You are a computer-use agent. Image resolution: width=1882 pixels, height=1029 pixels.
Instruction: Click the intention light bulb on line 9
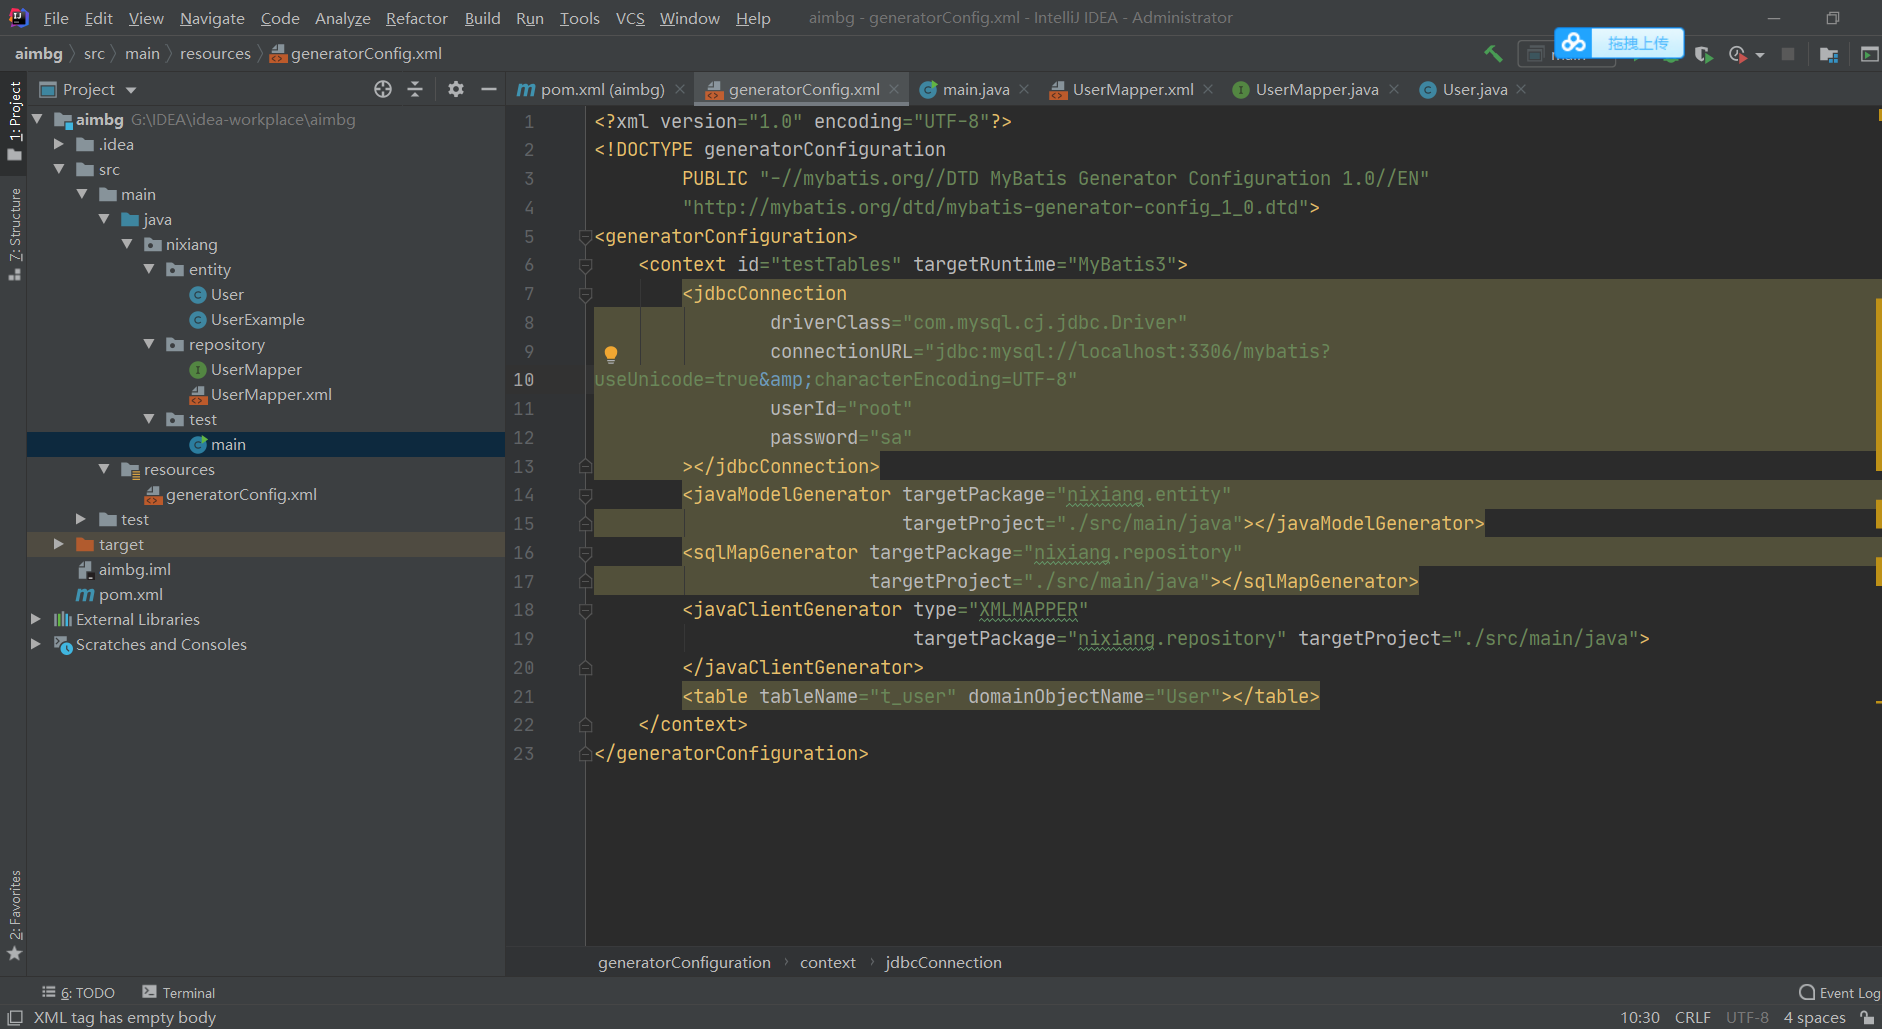pyautogui.click(x=611, y=353)
